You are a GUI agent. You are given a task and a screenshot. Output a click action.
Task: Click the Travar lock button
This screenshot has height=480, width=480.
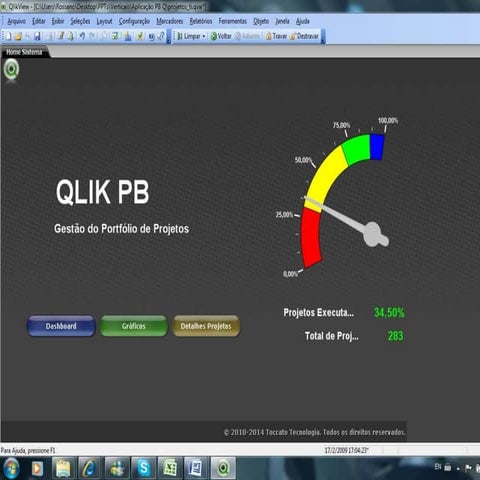pyautogui.click(x=276, y=36)
